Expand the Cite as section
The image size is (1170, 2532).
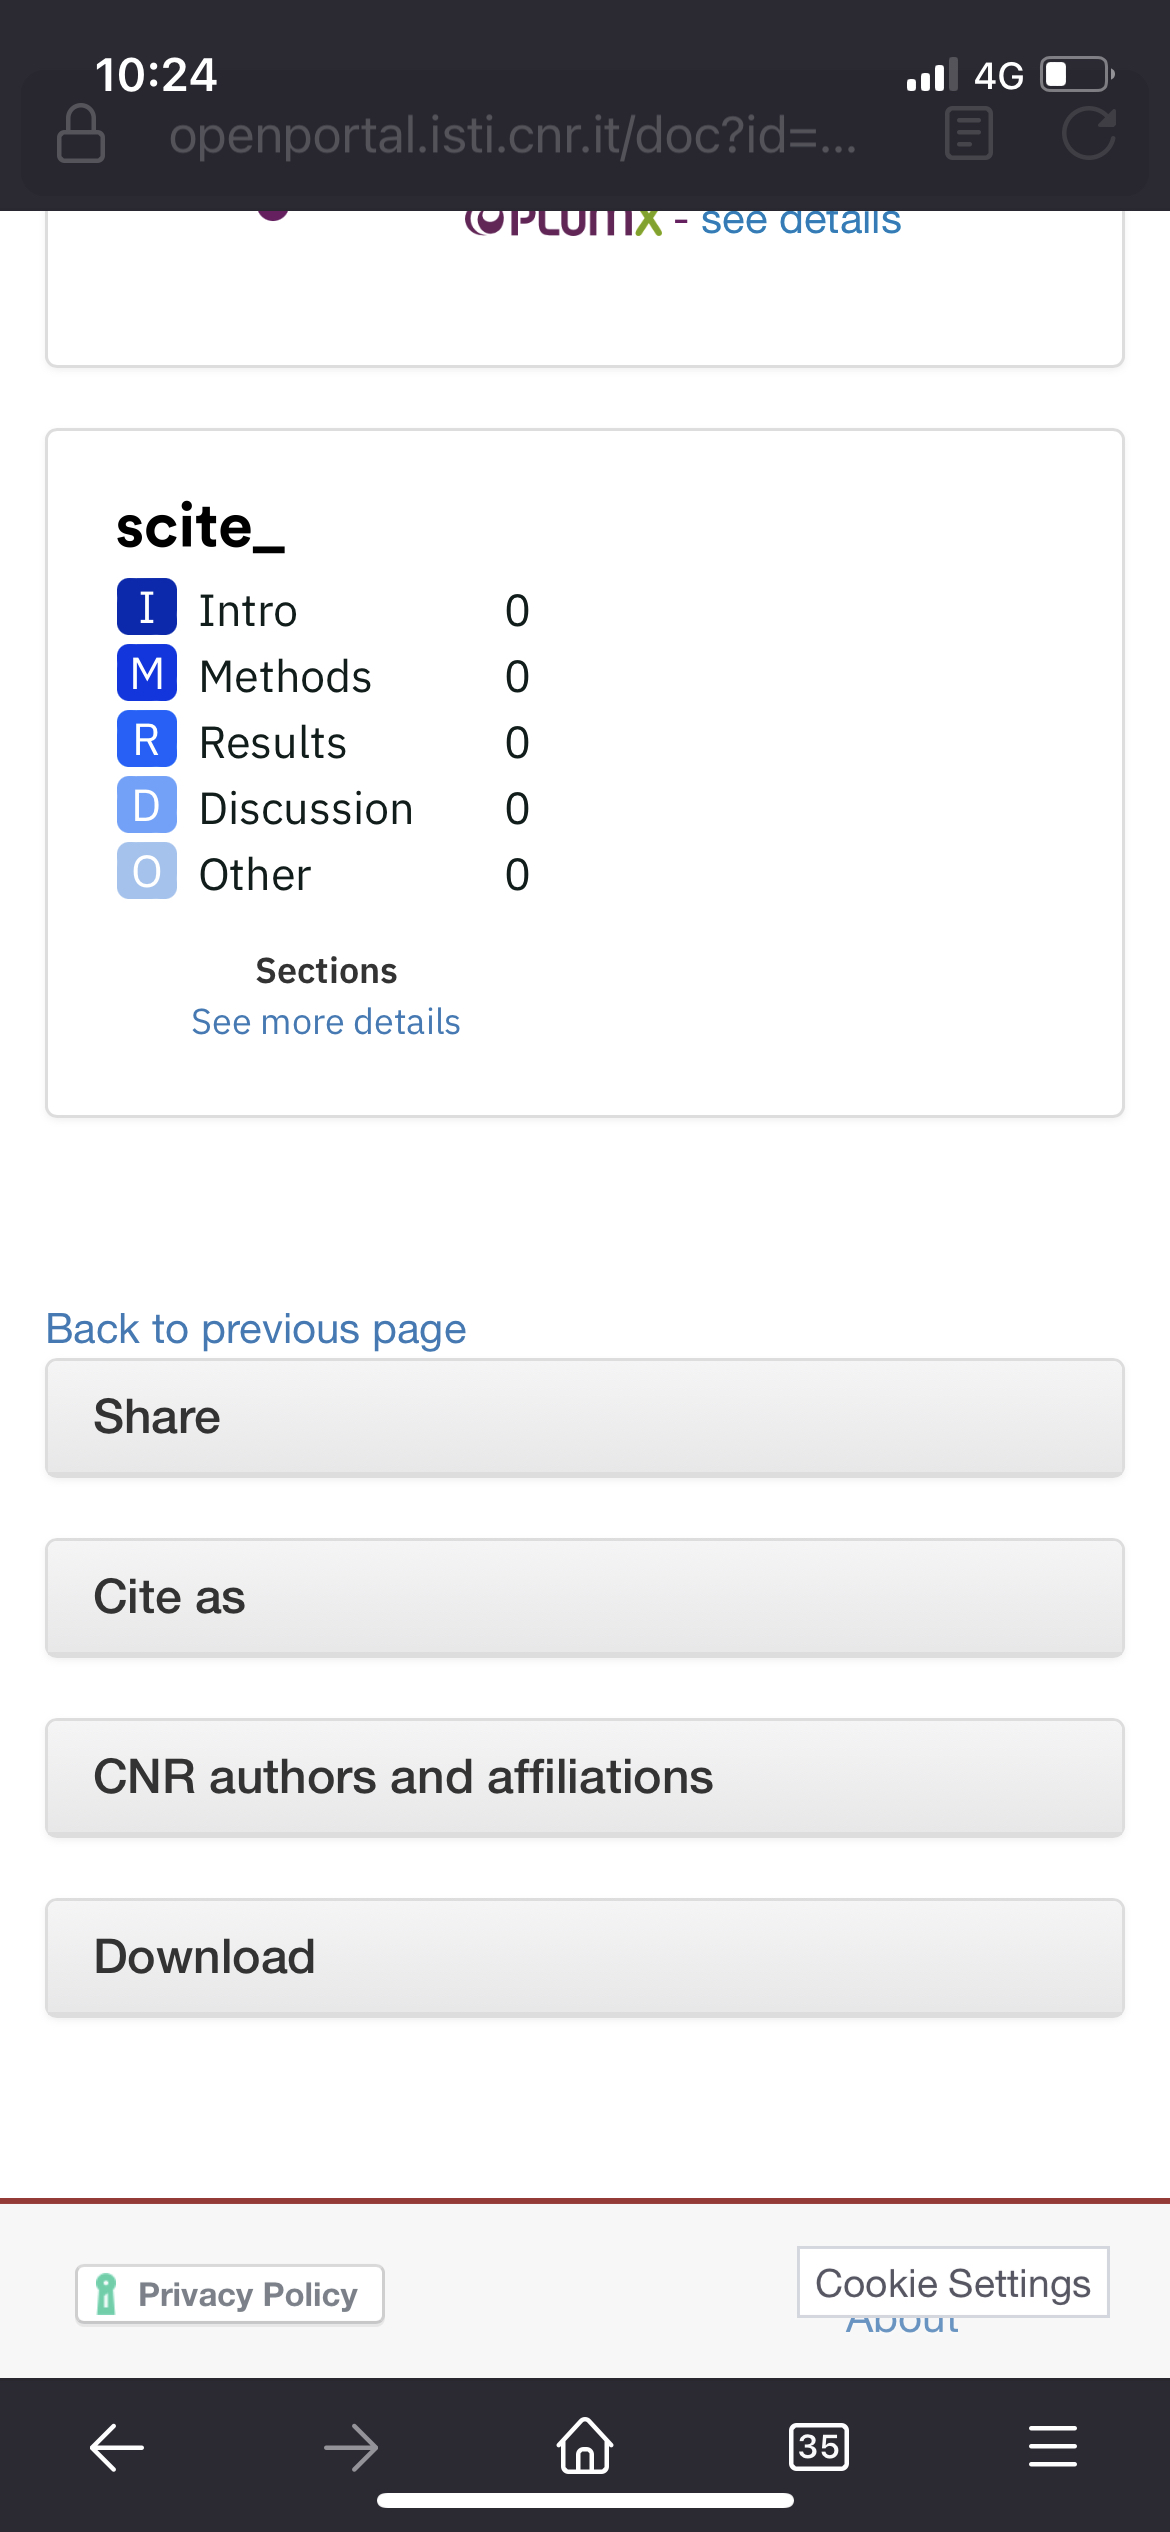[585, 1597]
